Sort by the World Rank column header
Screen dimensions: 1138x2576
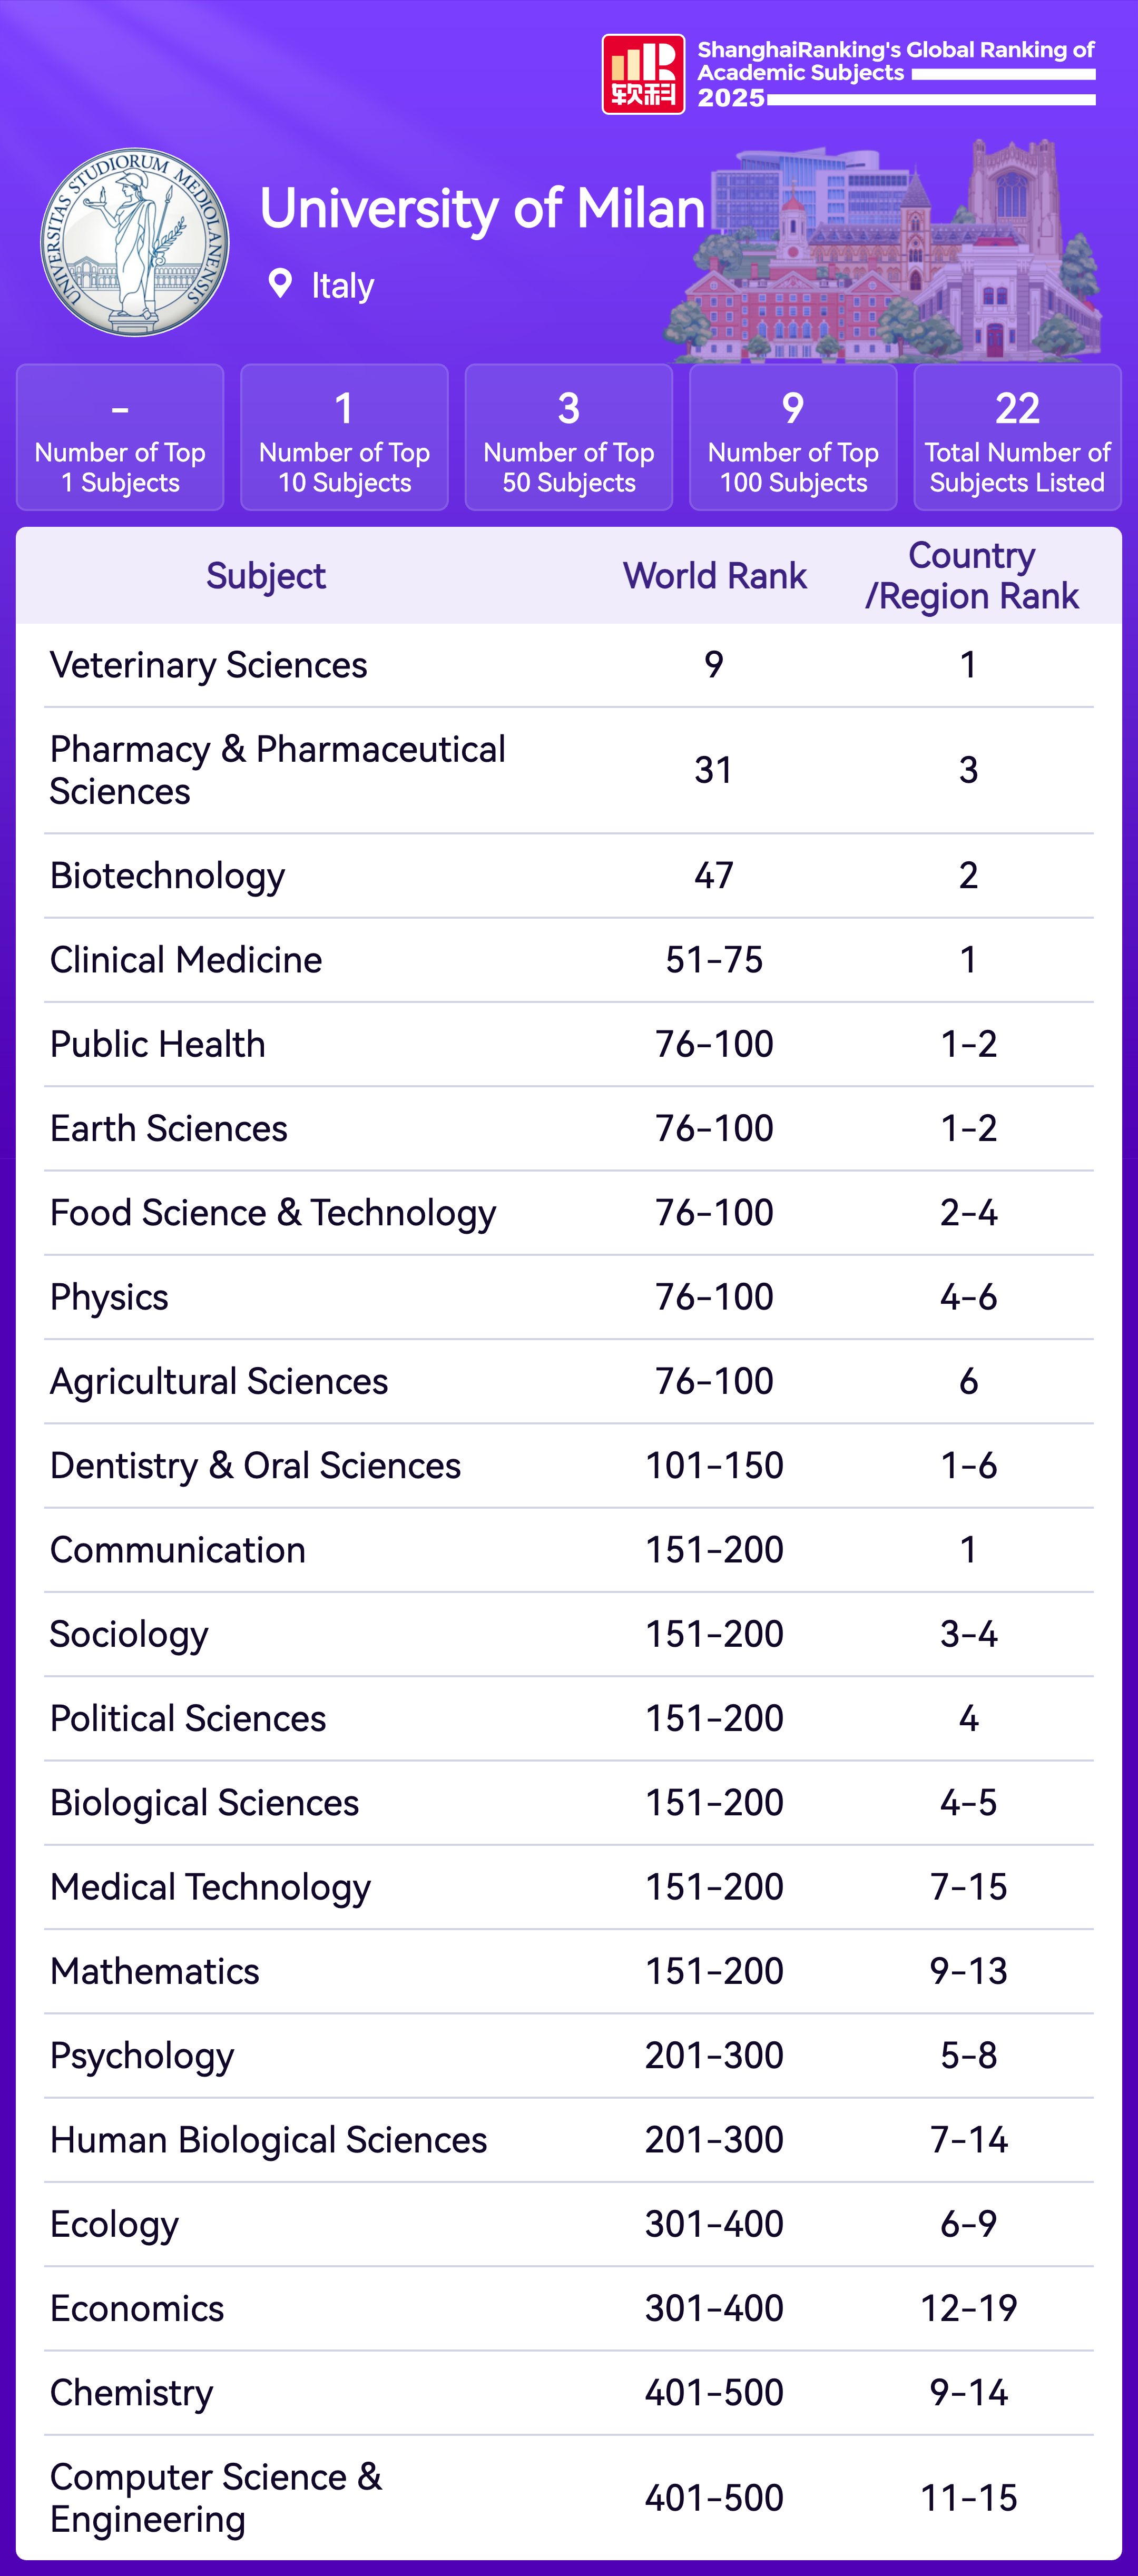pos(714,576)
